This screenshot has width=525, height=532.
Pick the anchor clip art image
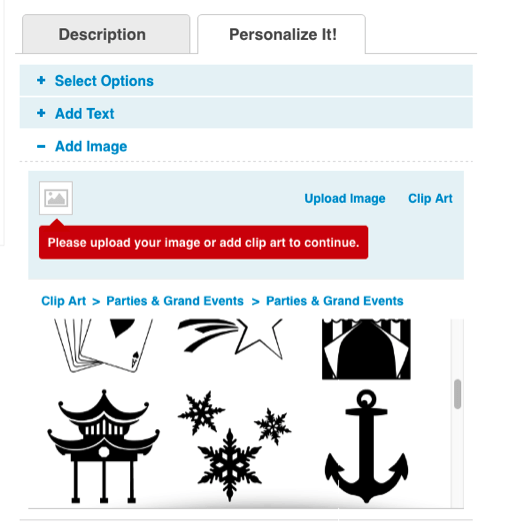point(367,446)
